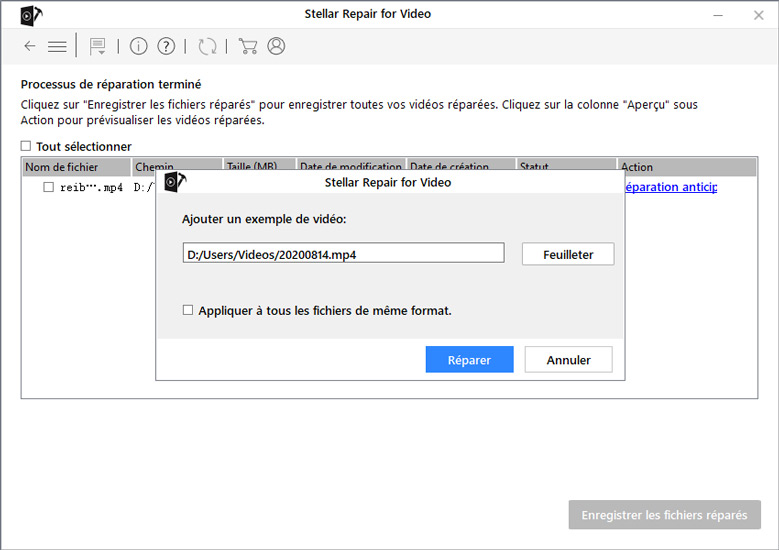Image resolution: width=779 pixels, height=550 pixels.
Task: Click the Date de modification column header
Action: click(351, 164)
